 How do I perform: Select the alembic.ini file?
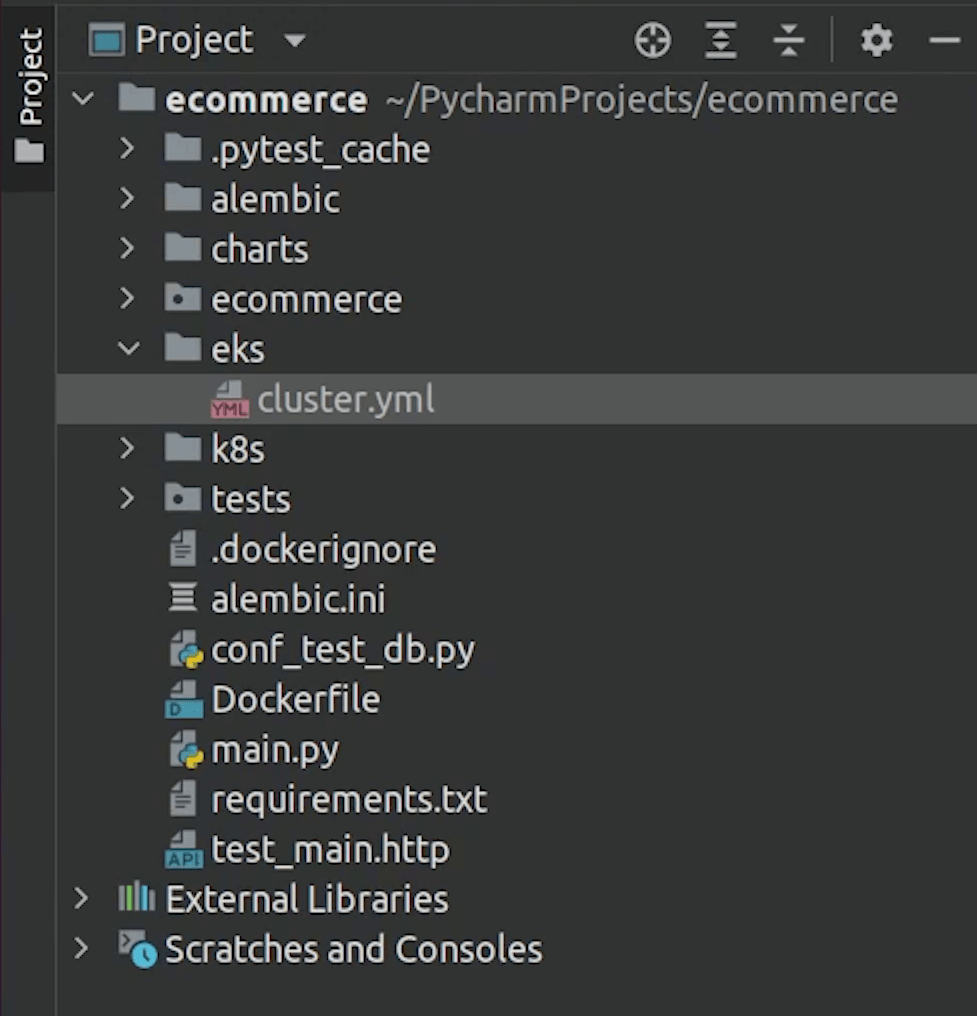(x=297, y=600)
